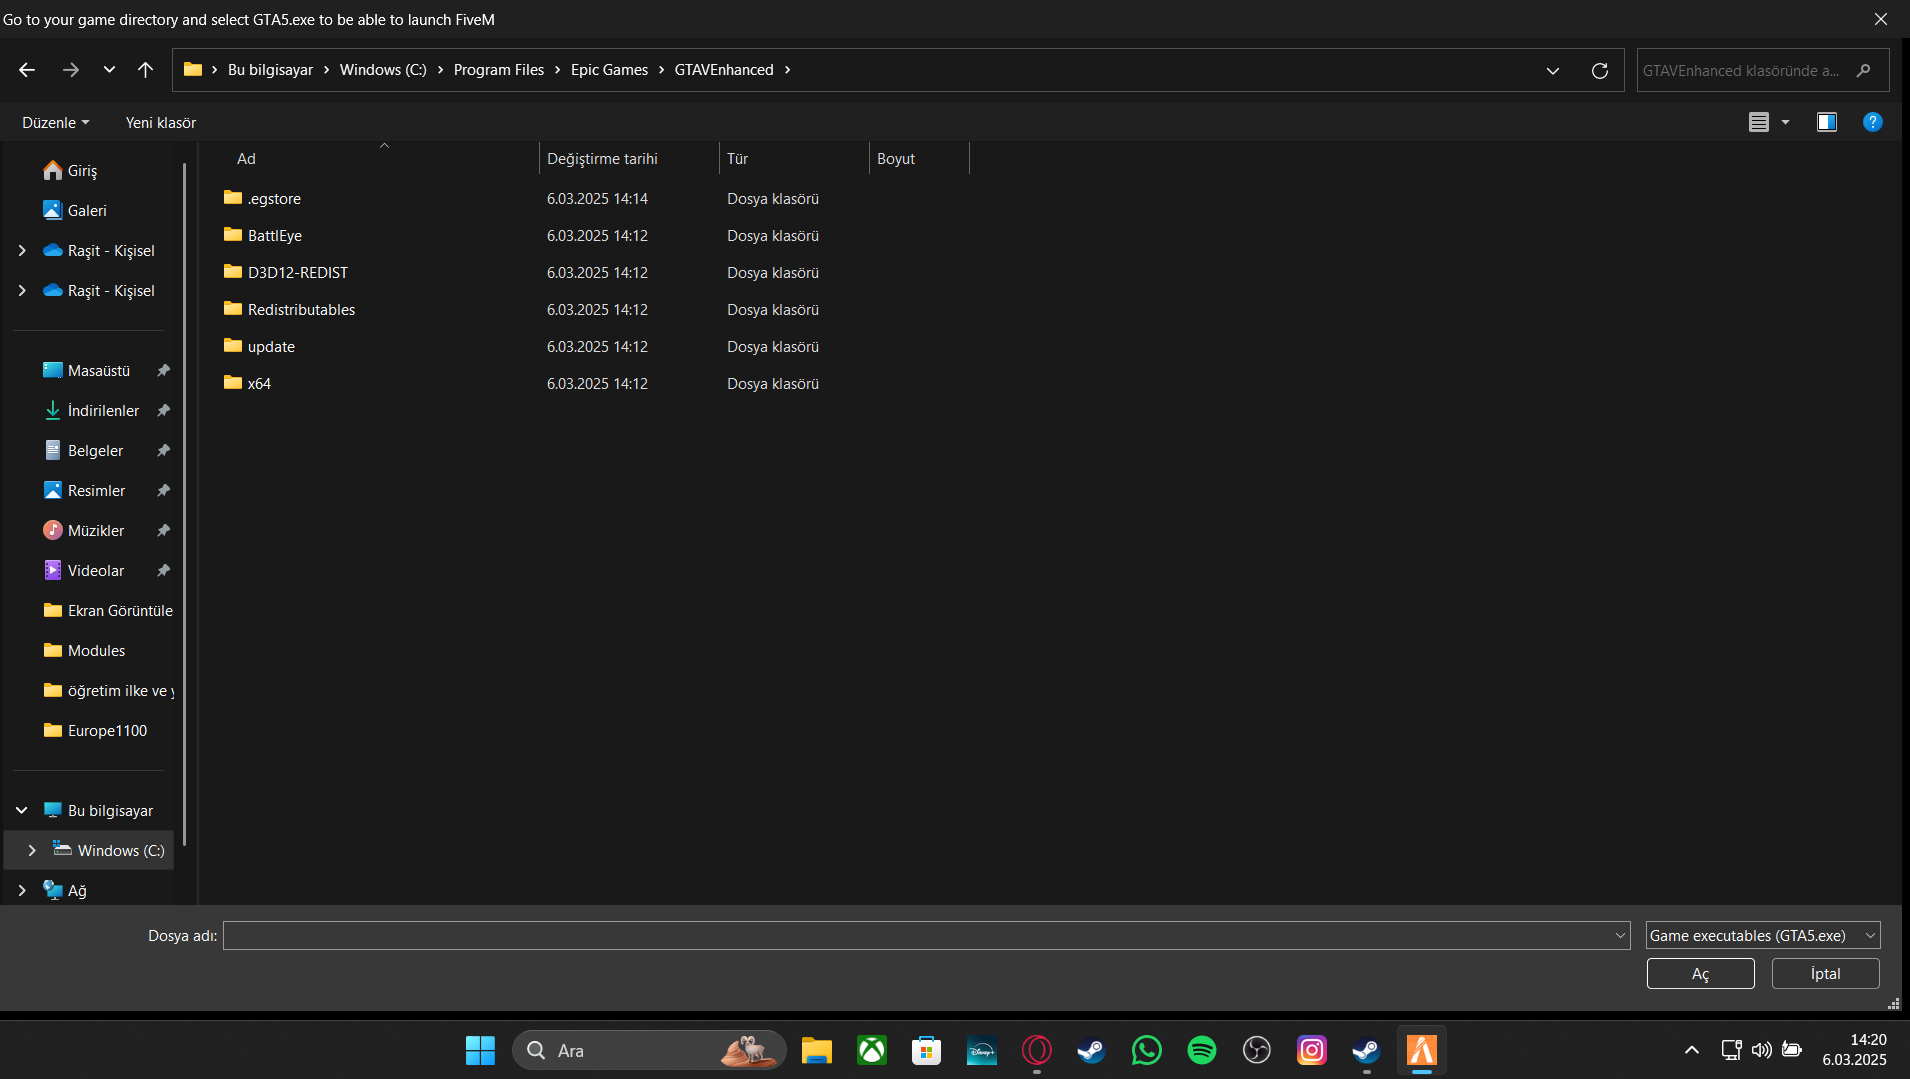The image size is (1910, 1079).
Task: Click the forward navigation arrow
Action: (70, 70)
